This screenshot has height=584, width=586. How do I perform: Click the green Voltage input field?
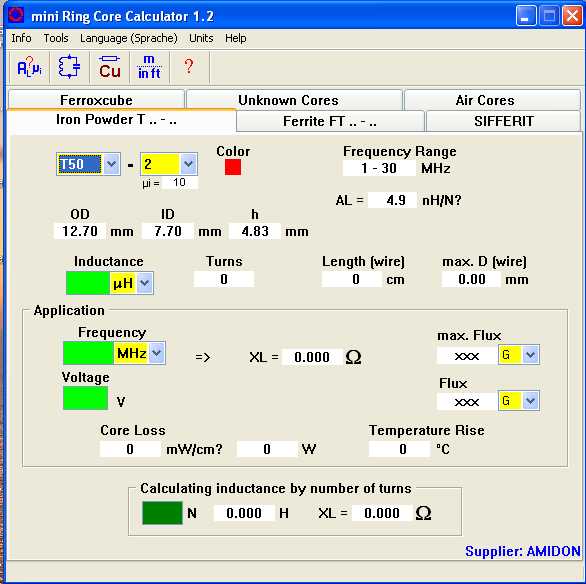tap(86, 398)
